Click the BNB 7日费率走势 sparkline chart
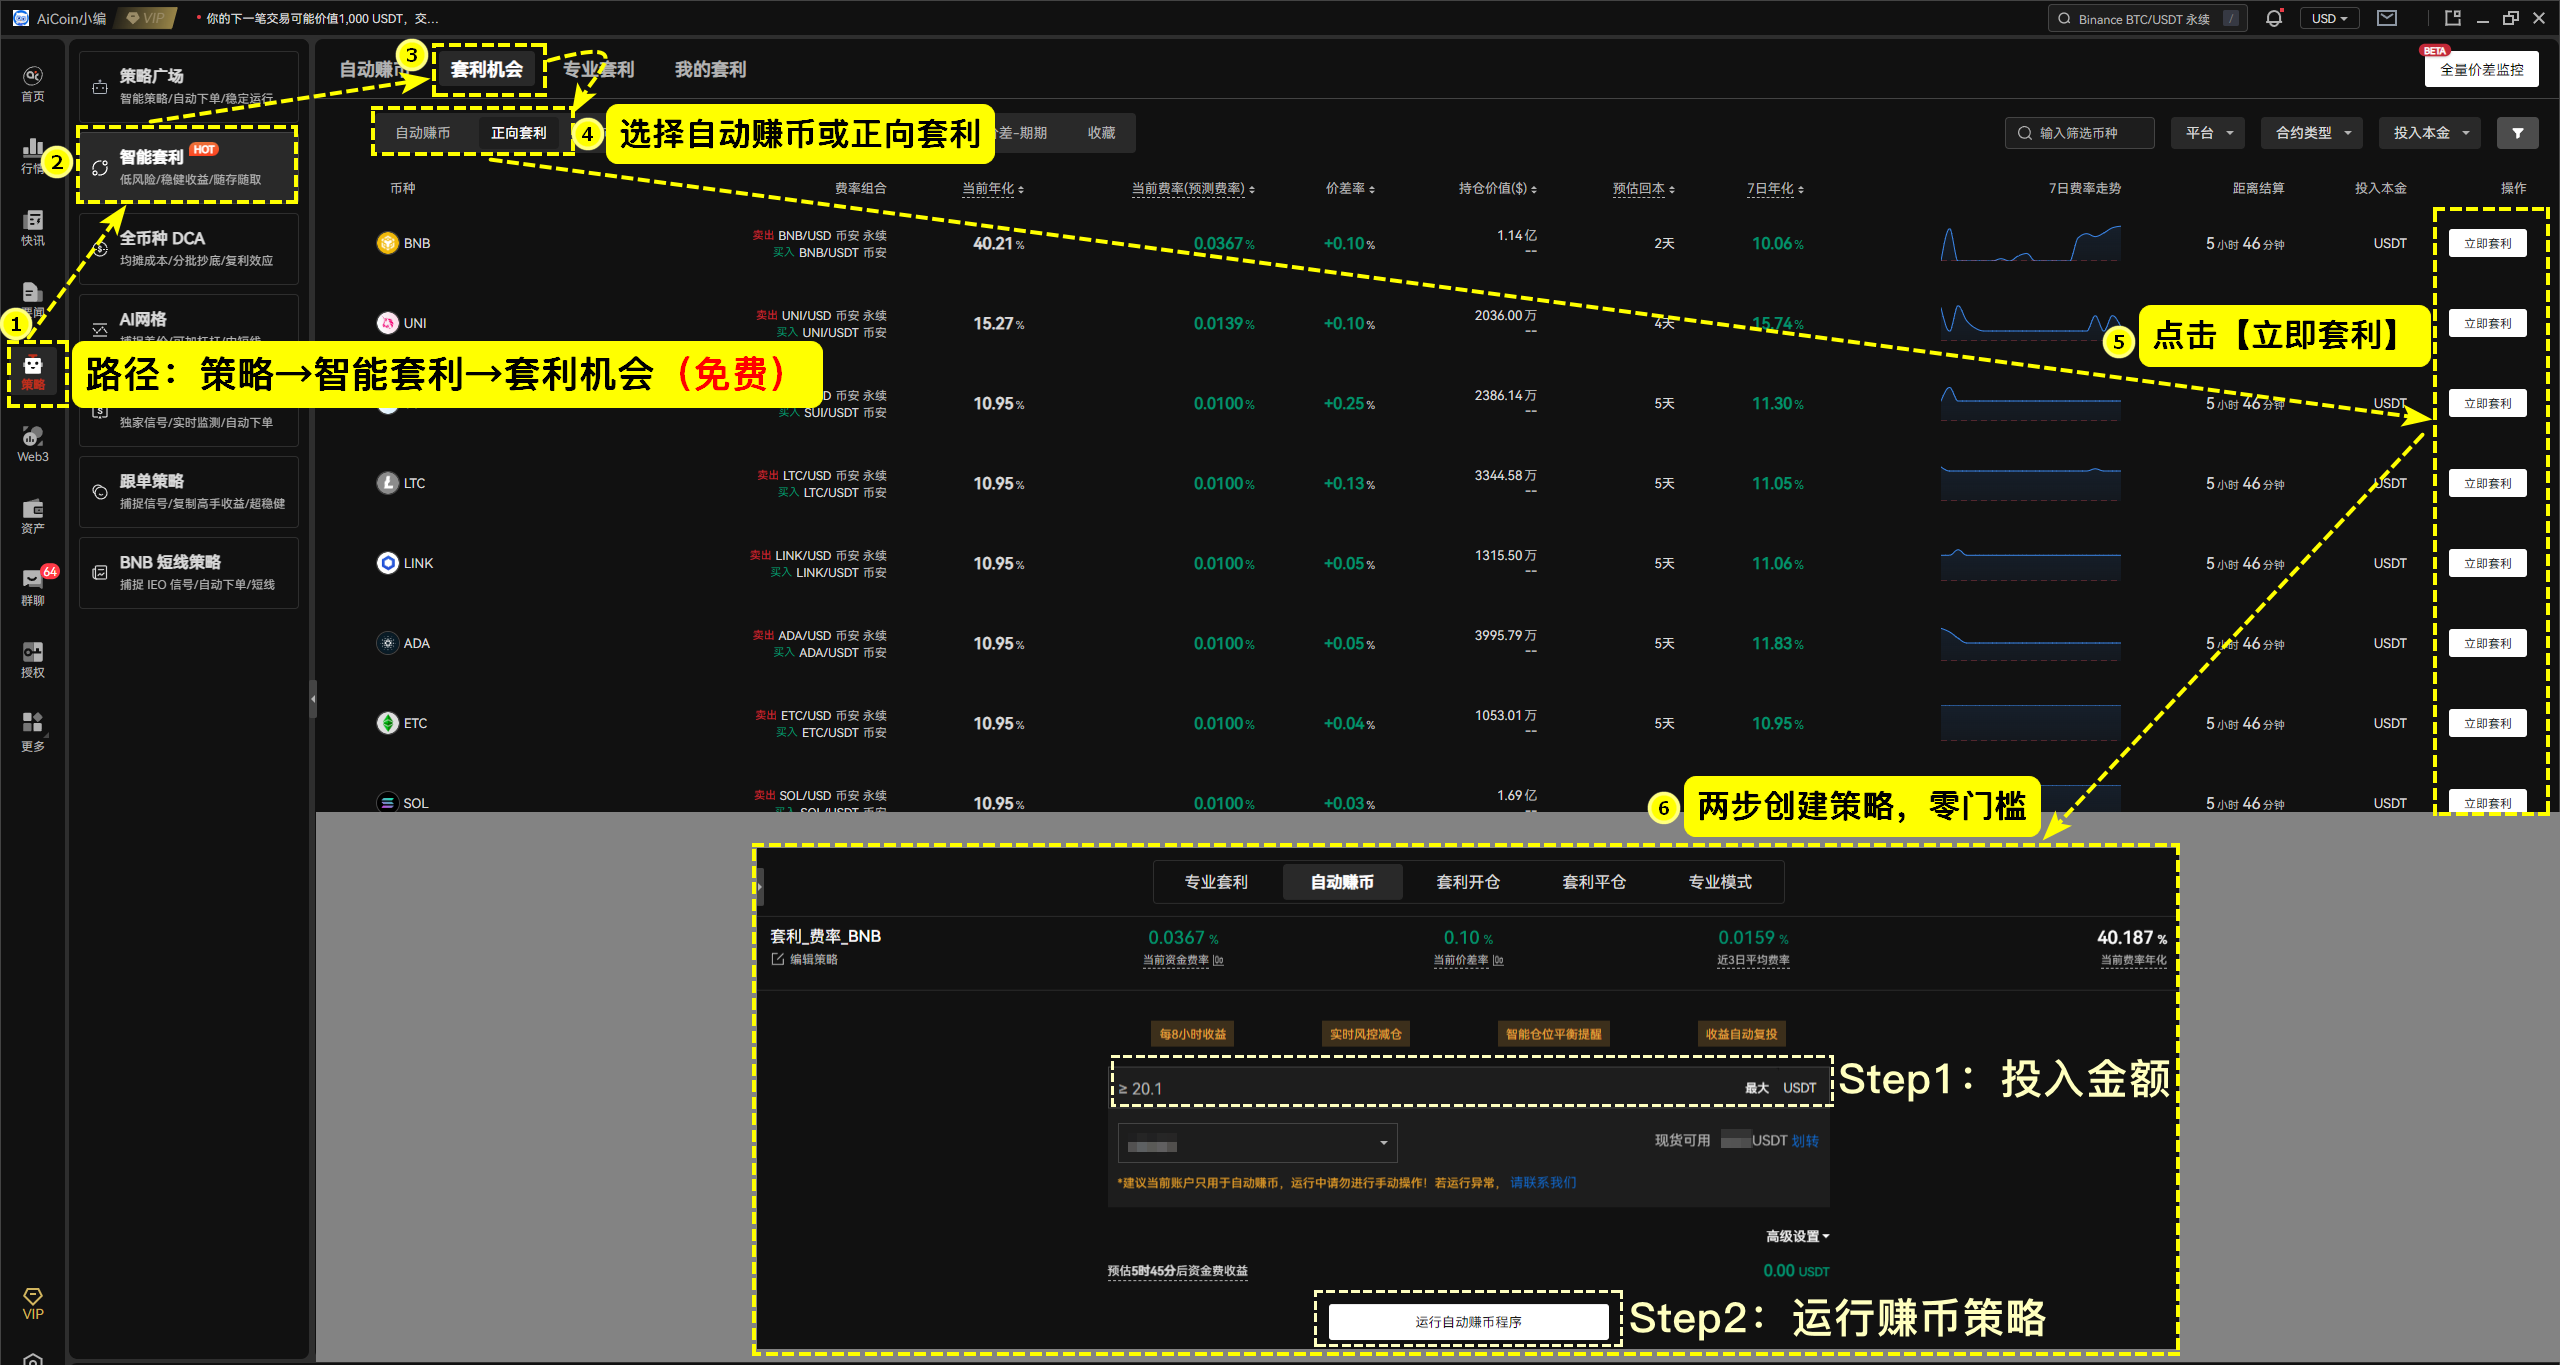Viewport: 2560px width, 1365px height. 2030,243
